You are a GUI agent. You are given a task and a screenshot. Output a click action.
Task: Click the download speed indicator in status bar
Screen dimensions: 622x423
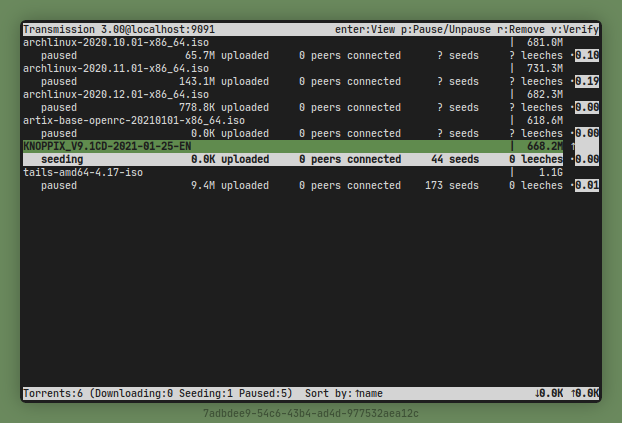552,394
